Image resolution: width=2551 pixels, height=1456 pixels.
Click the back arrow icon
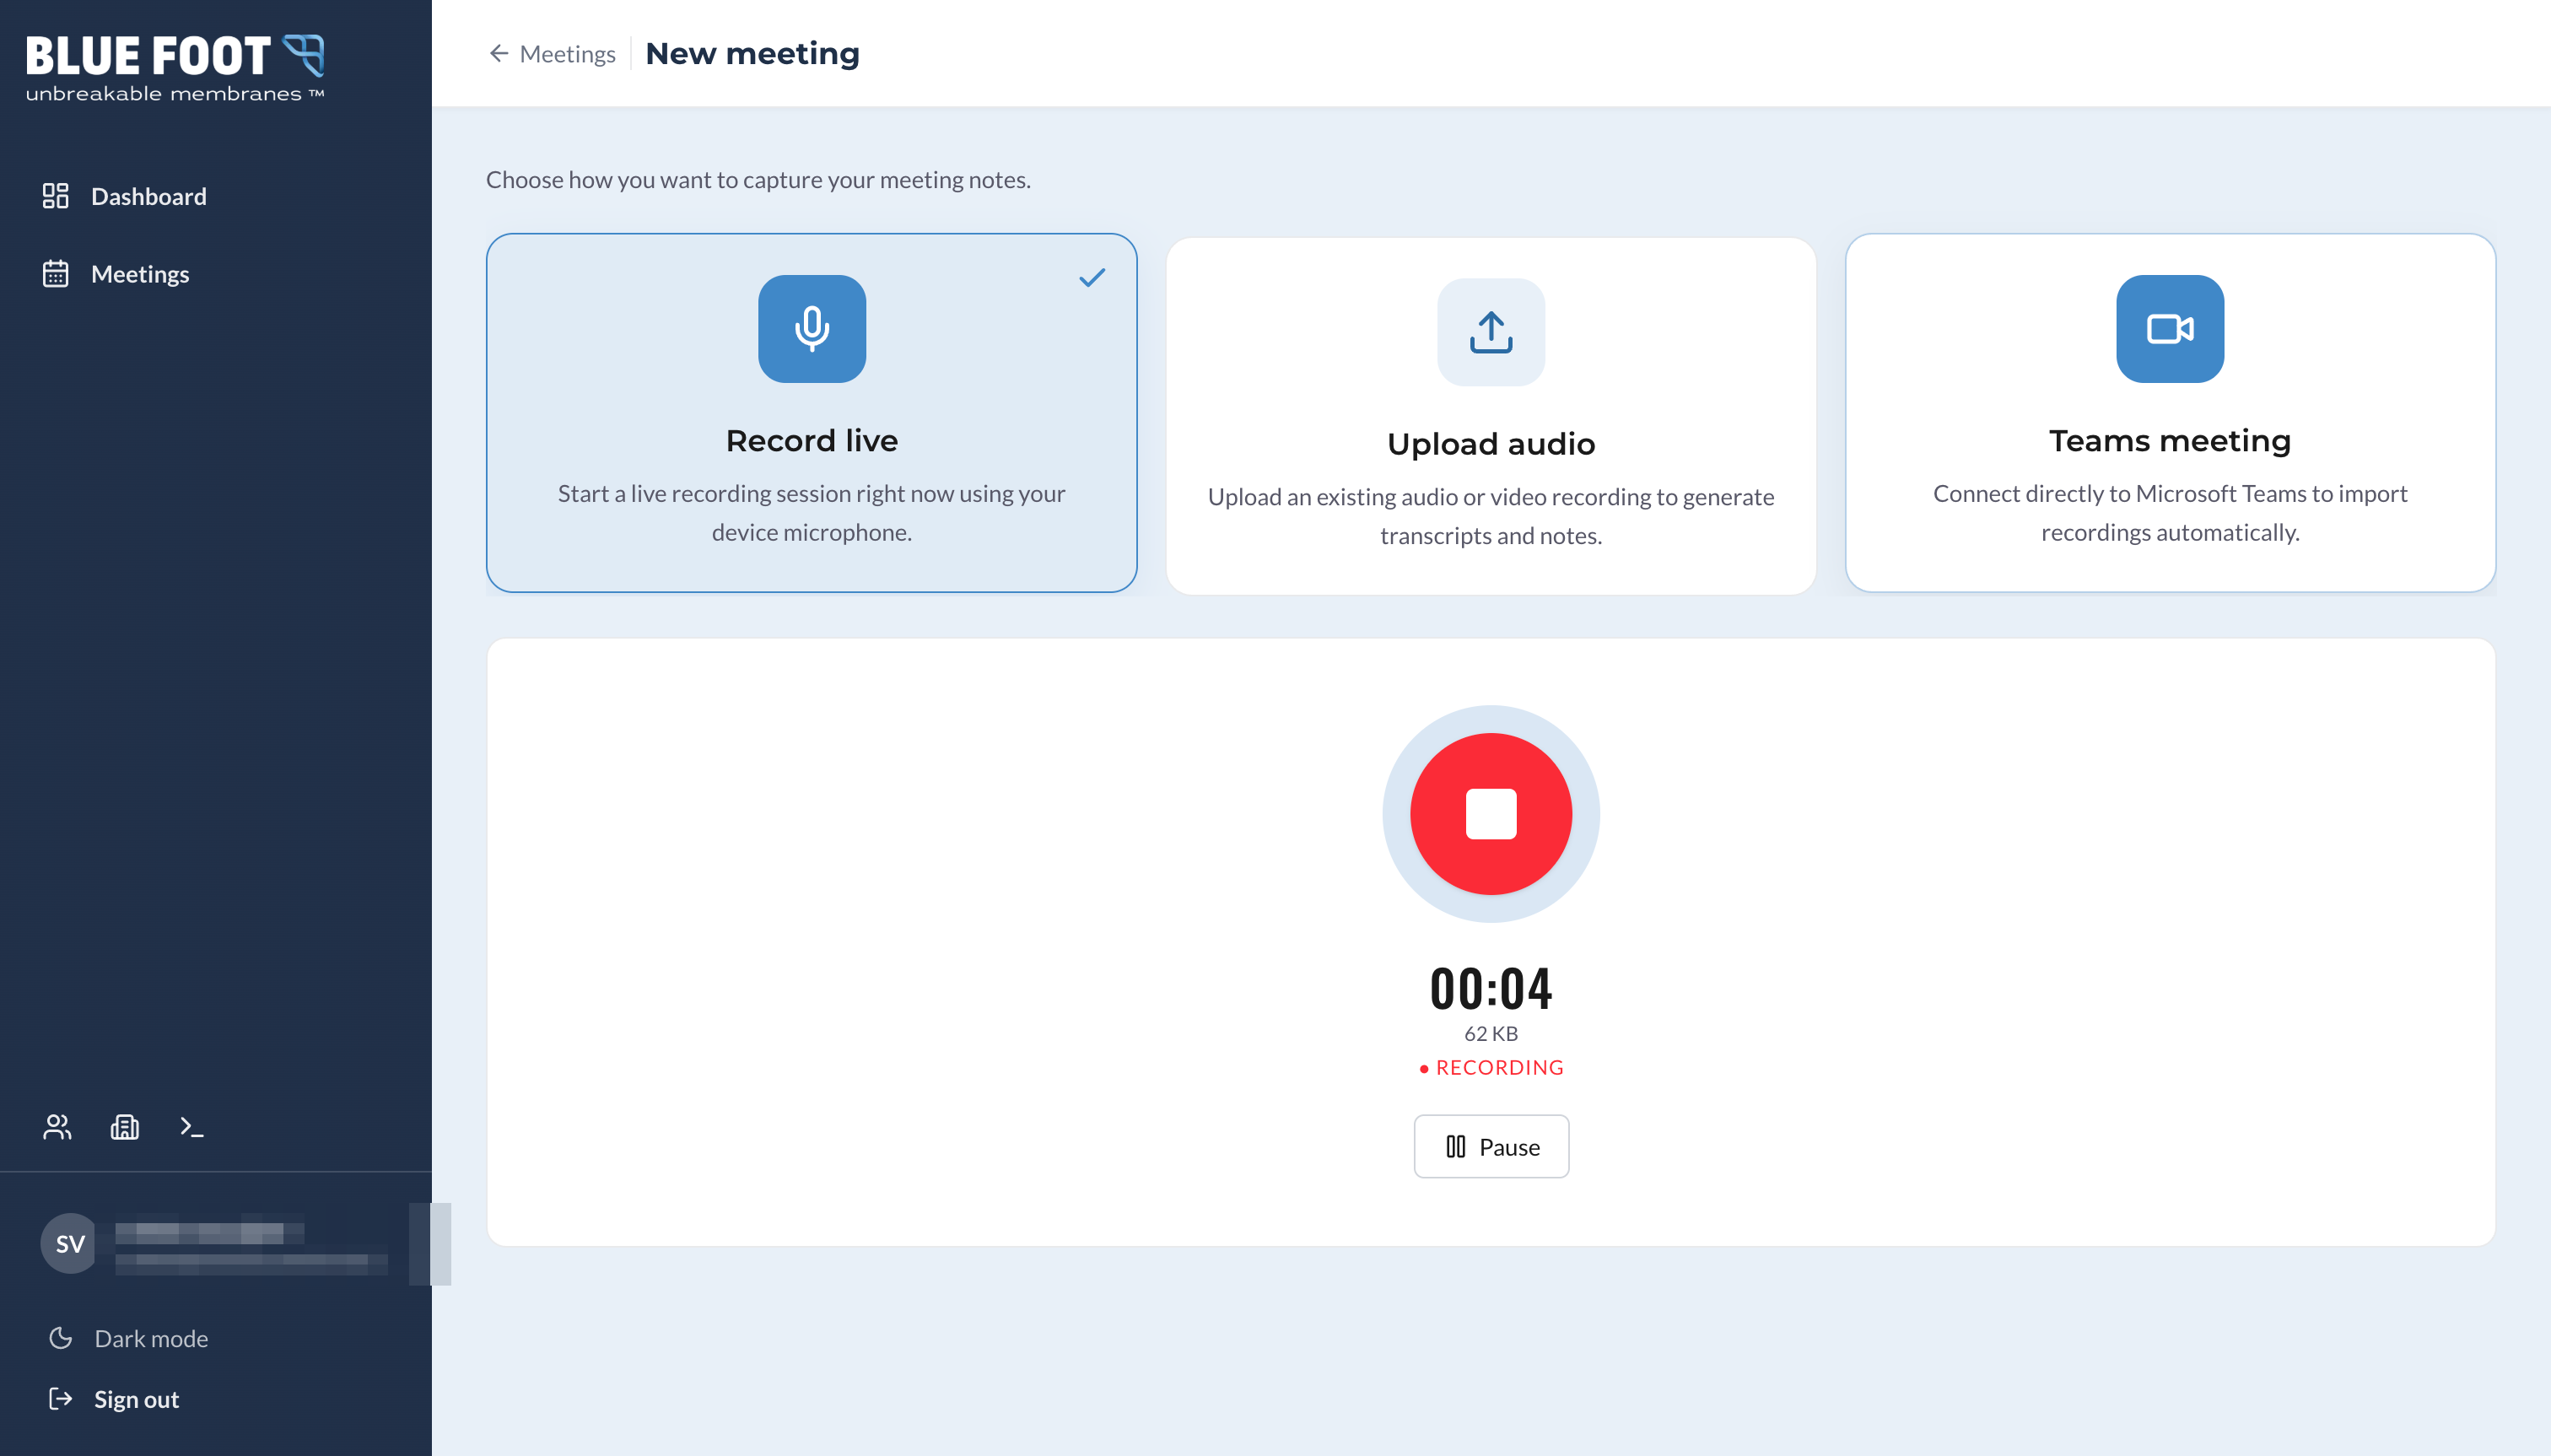pos(499,54)
